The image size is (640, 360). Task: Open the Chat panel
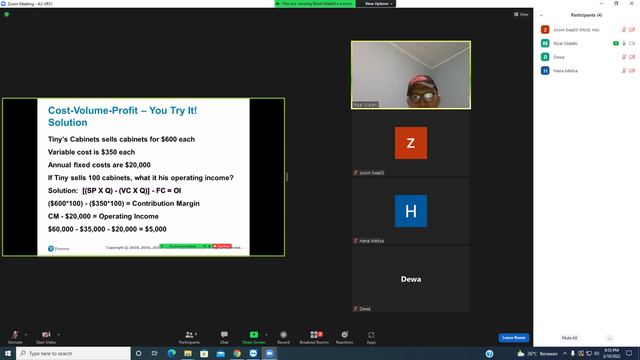pyautogui.click(x=224, y=337)
